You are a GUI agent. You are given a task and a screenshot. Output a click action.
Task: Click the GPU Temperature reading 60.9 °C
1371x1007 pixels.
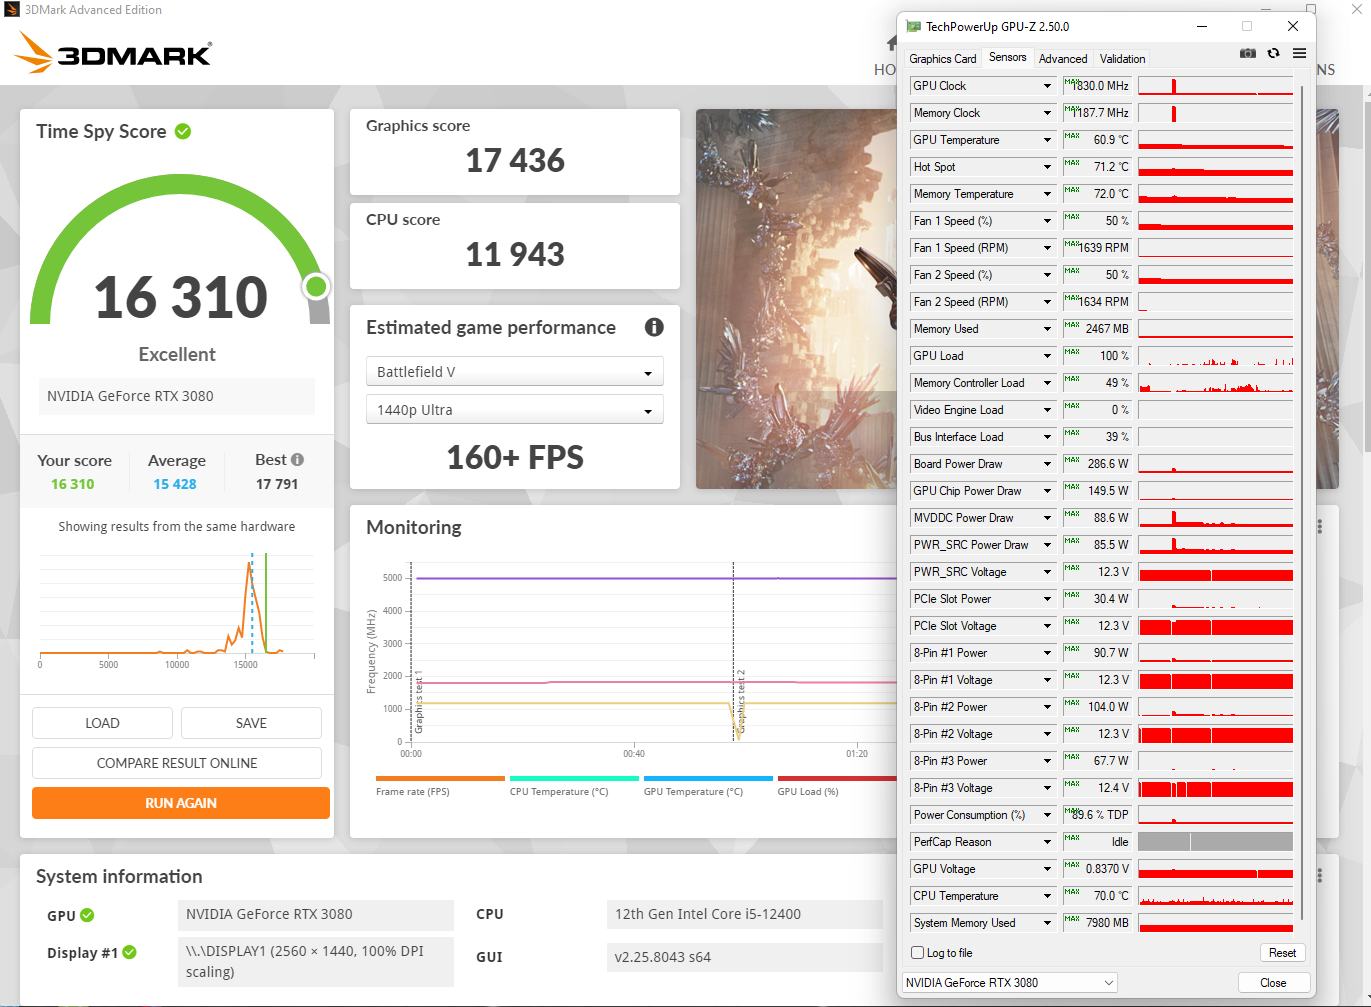tap(1097, 140)
